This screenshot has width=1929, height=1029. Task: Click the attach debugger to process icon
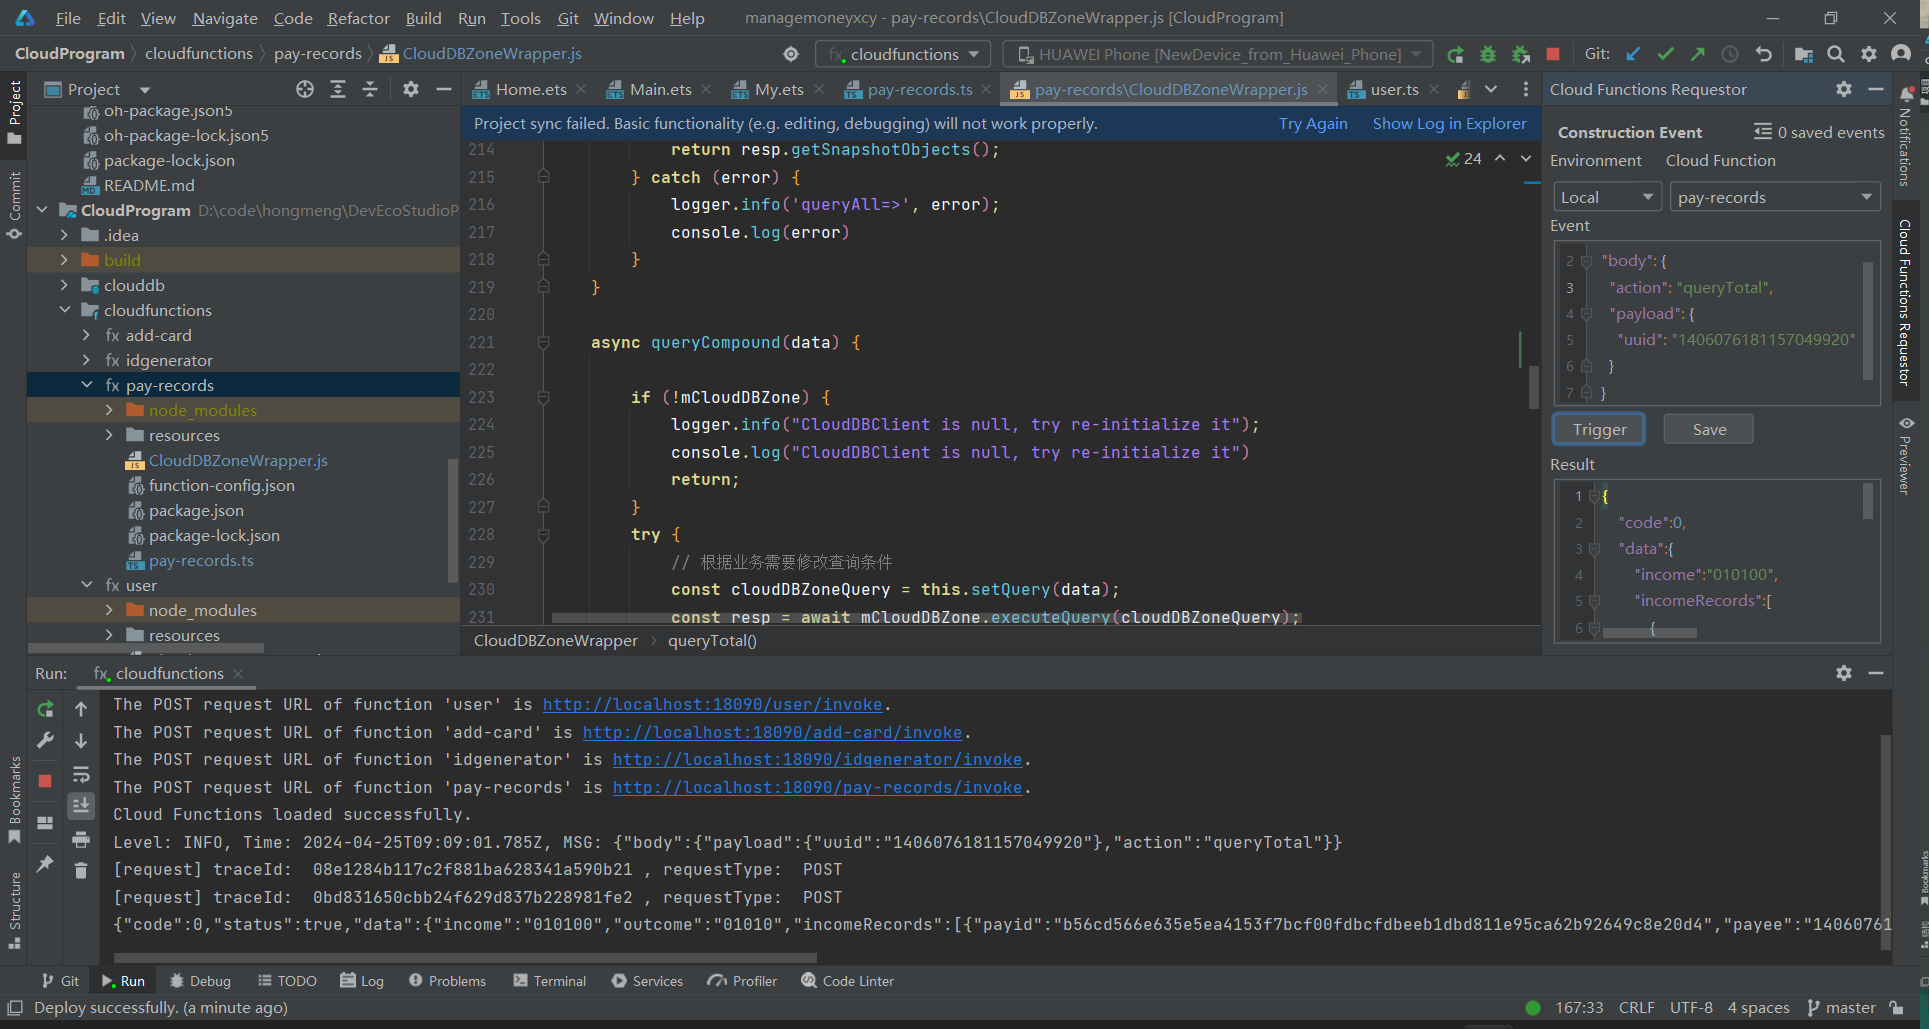click(x=1521, y=54)
